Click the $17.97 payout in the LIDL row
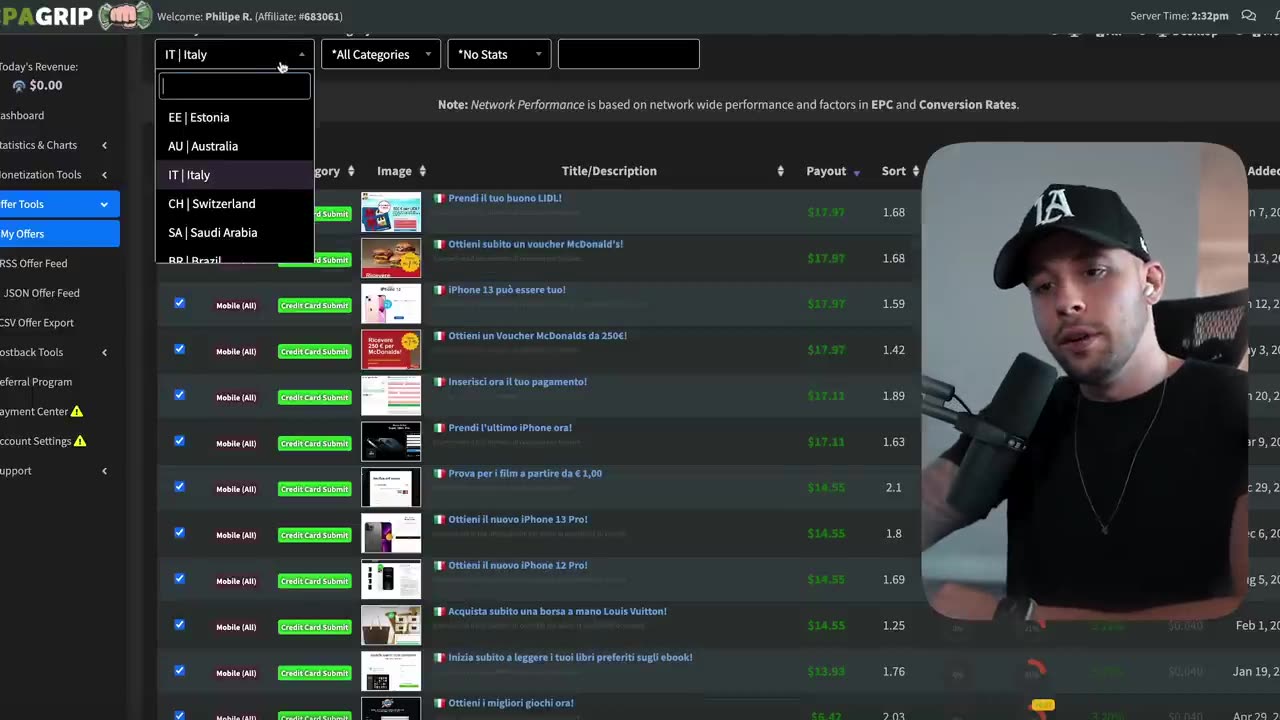Viewport: 1280px width, 720px height. pyautogui.click(x=826, y=212)
